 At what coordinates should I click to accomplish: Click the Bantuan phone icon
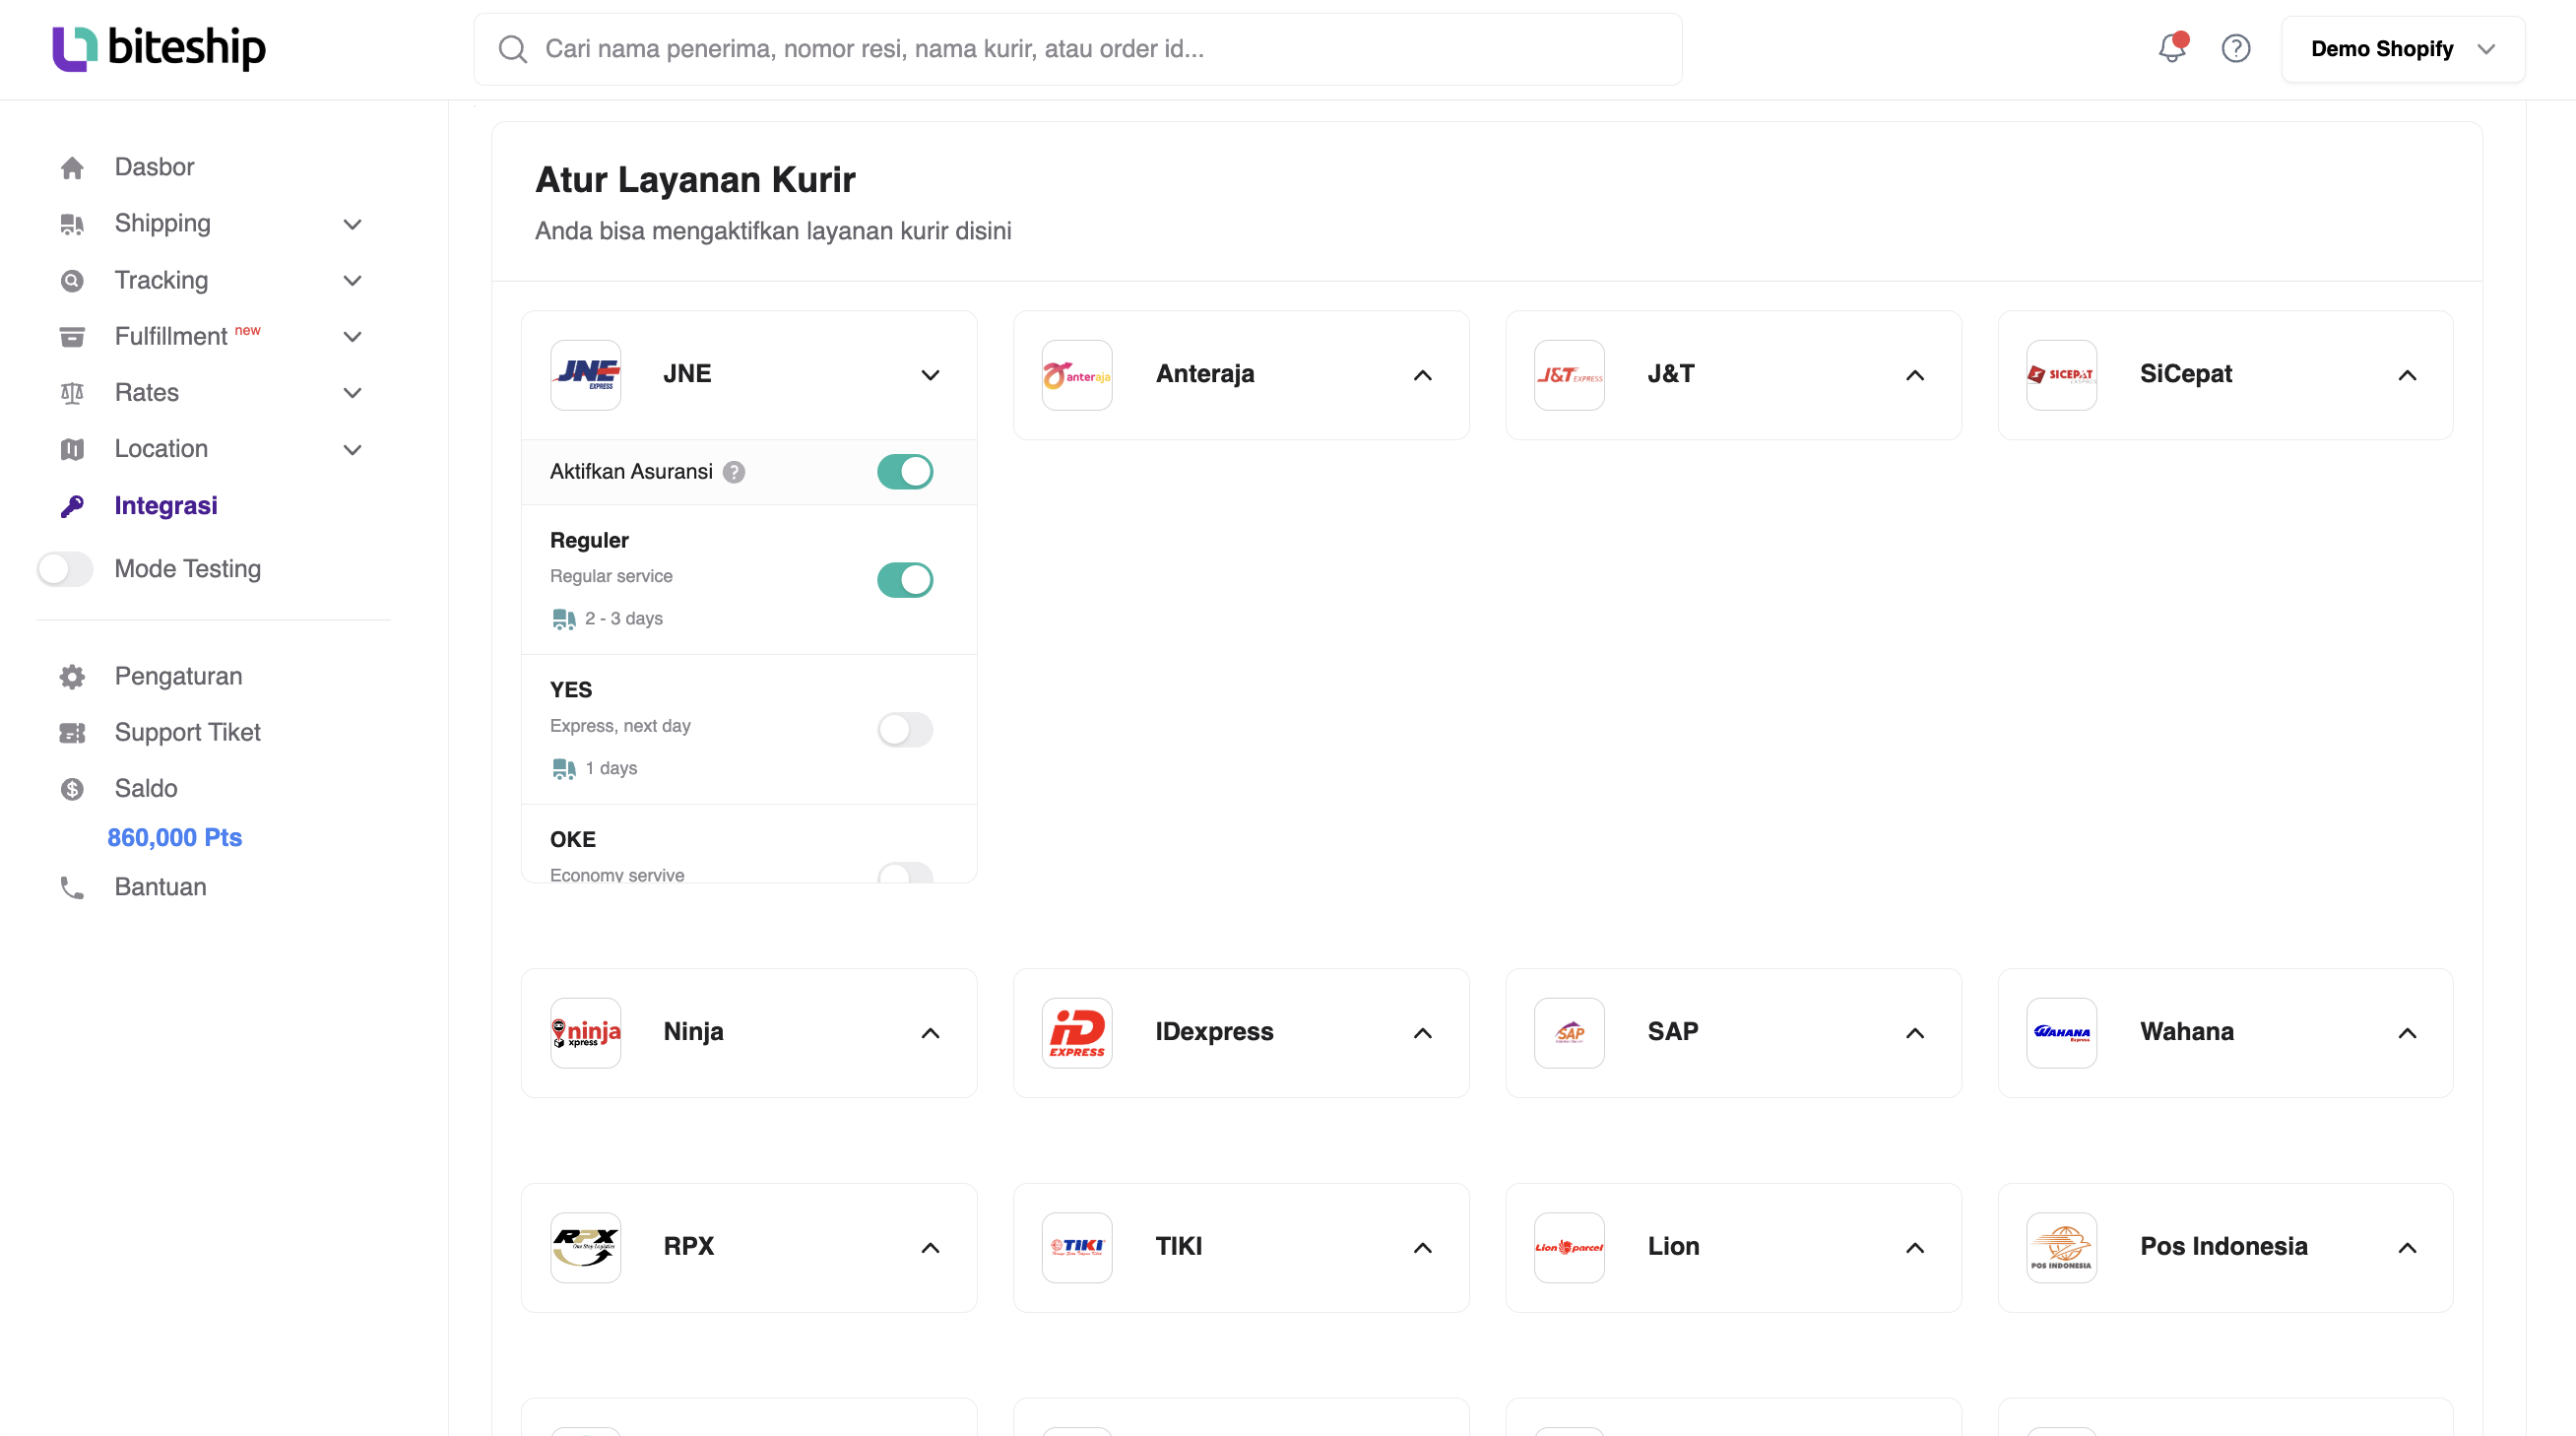(x=72, y=888)
